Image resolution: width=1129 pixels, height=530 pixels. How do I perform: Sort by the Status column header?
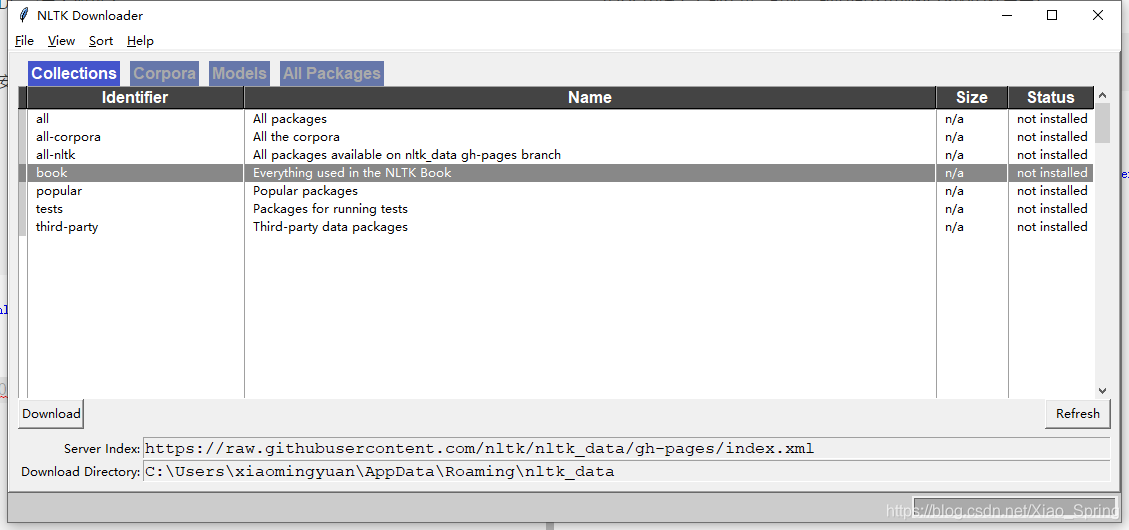pos(1051,97)
